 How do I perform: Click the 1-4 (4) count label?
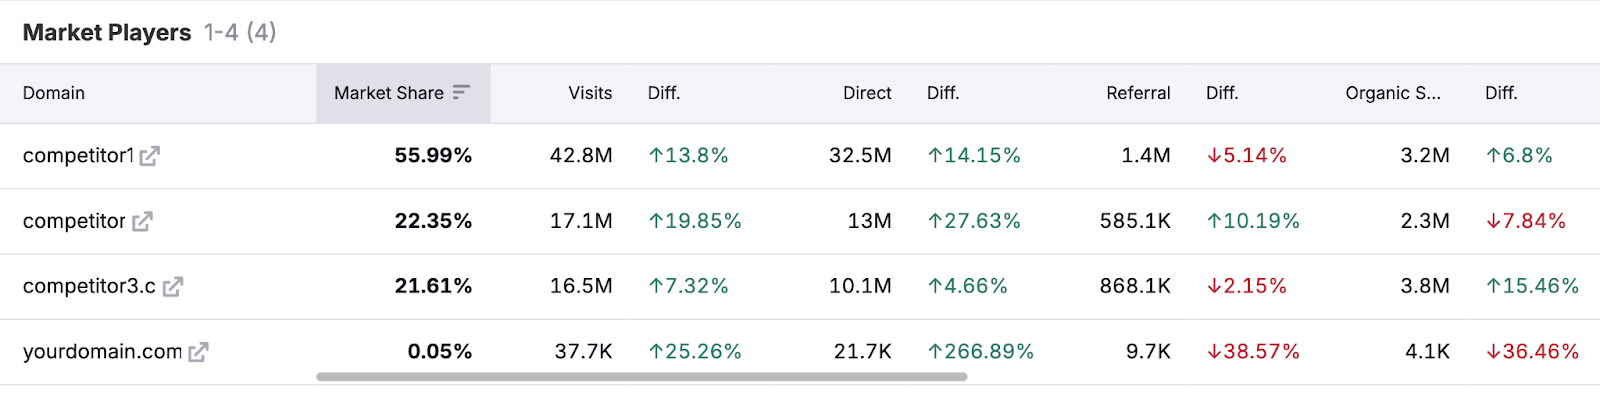click(x=240, y=32)
